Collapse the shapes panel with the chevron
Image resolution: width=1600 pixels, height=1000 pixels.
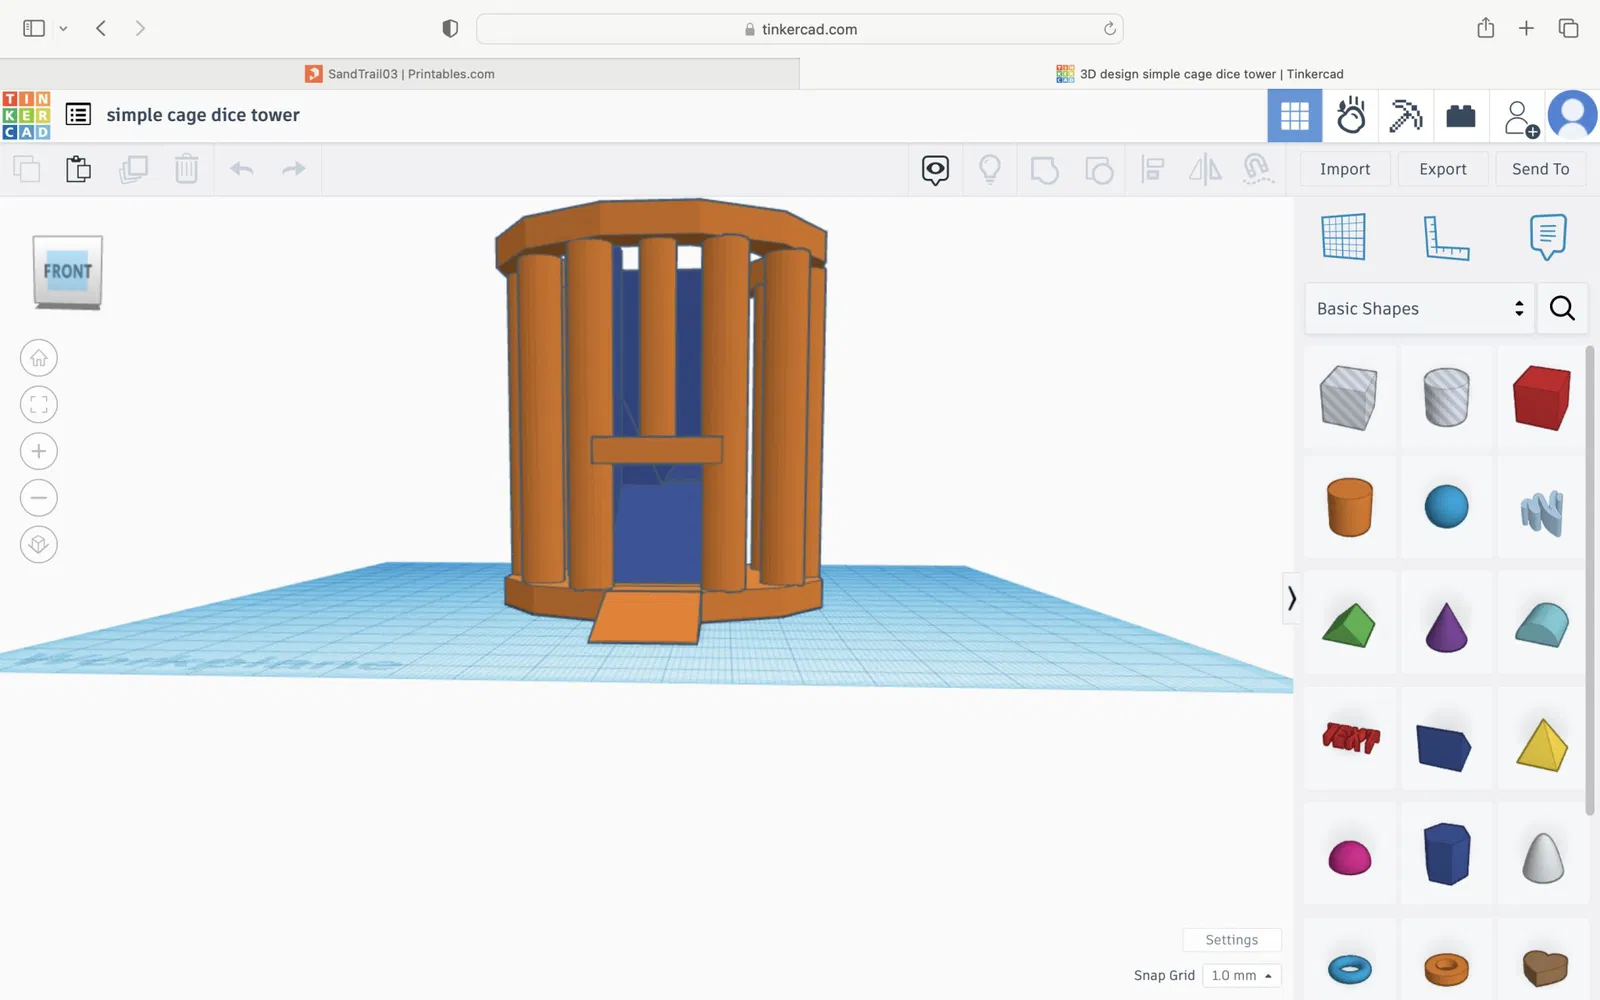[1291, 598]
